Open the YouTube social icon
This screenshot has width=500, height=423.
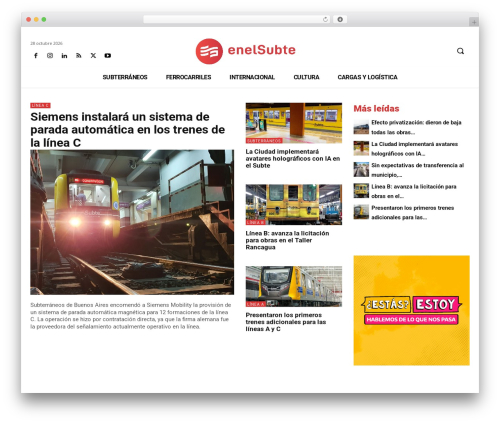point(108,56)
